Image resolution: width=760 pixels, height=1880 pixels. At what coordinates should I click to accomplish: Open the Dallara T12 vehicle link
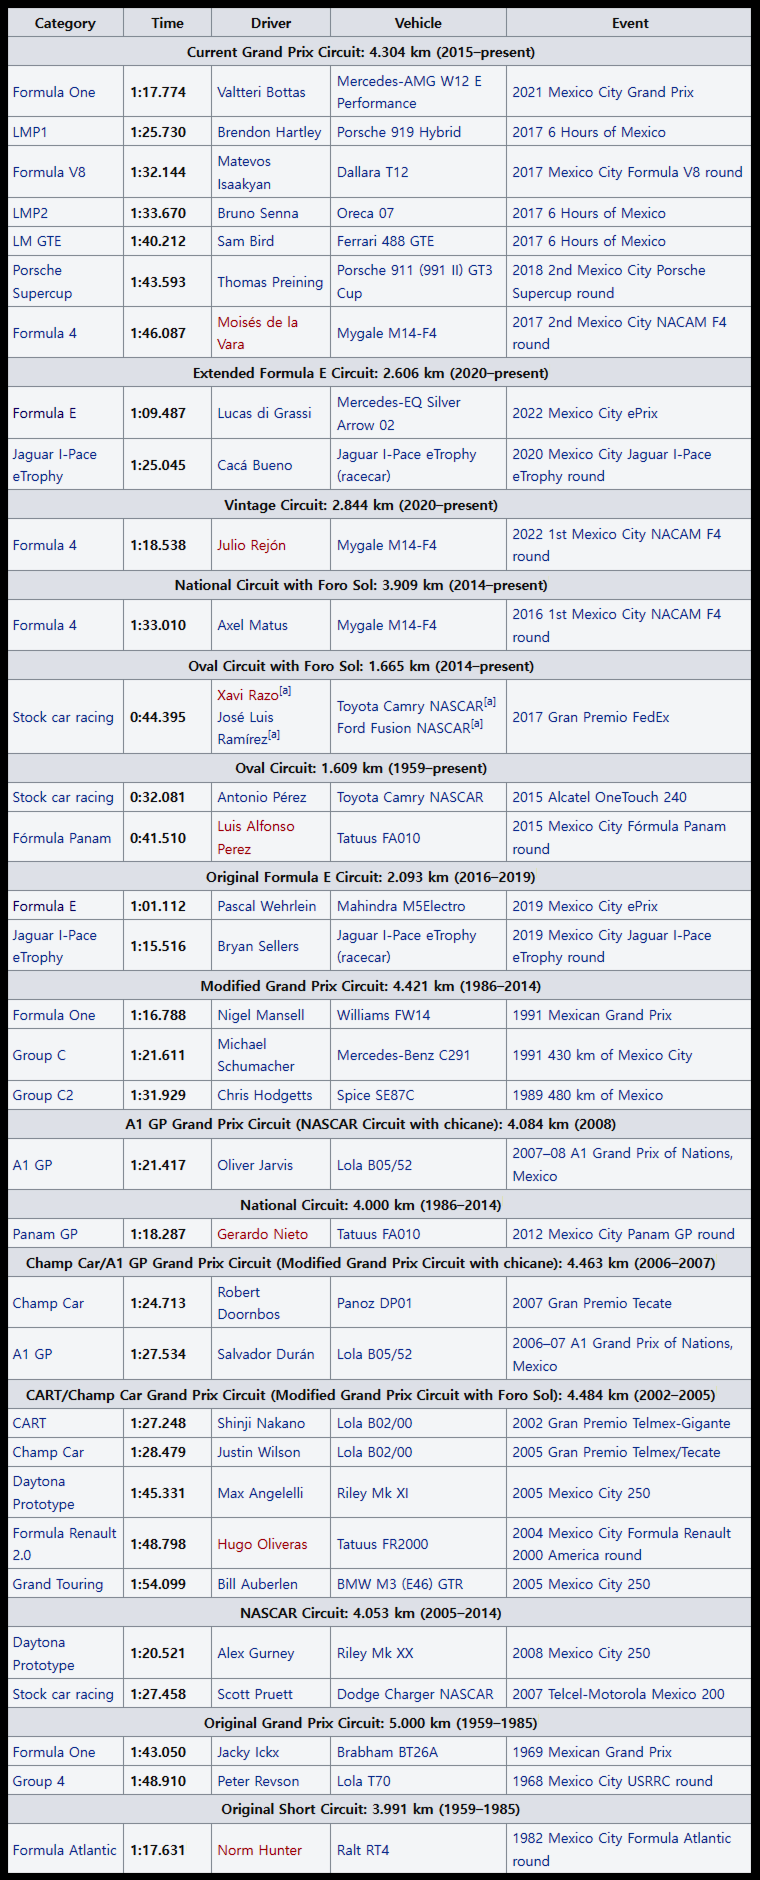pyautogui.click(x=372, y=172)
